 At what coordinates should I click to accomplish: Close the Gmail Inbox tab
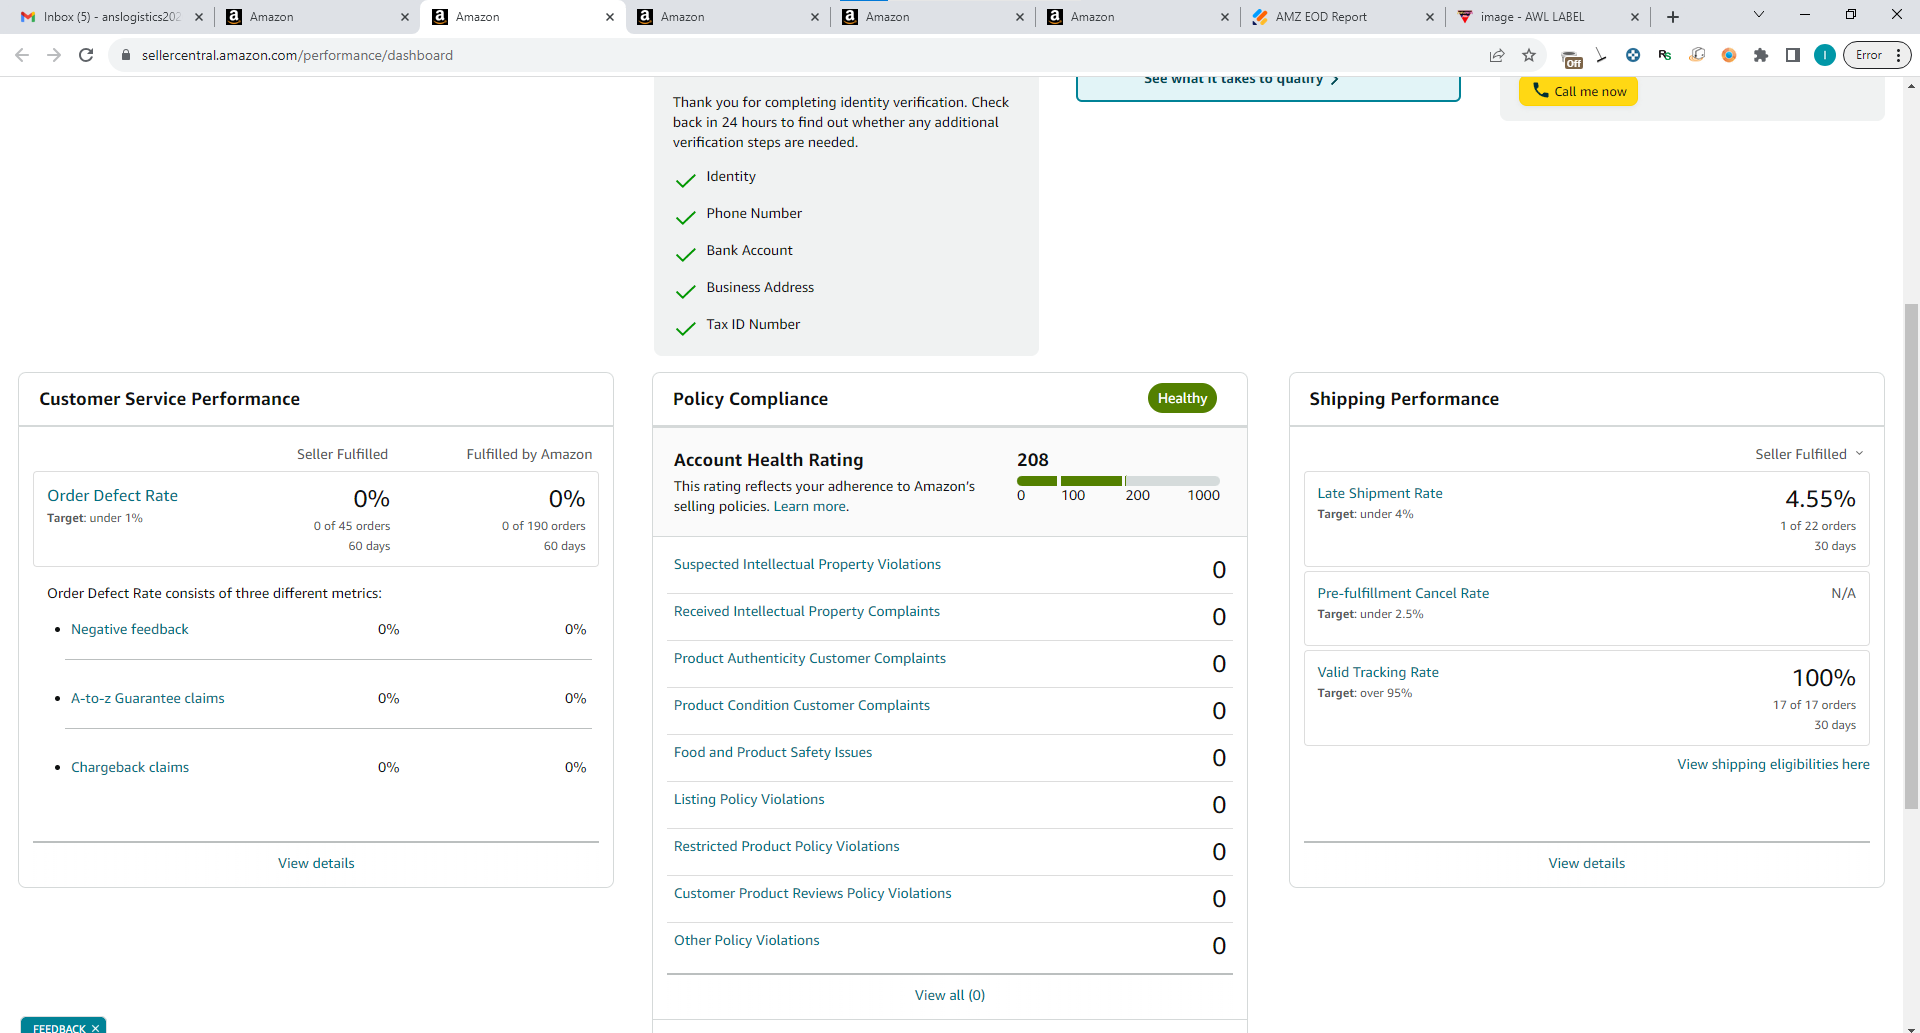(x=199, y=17)
